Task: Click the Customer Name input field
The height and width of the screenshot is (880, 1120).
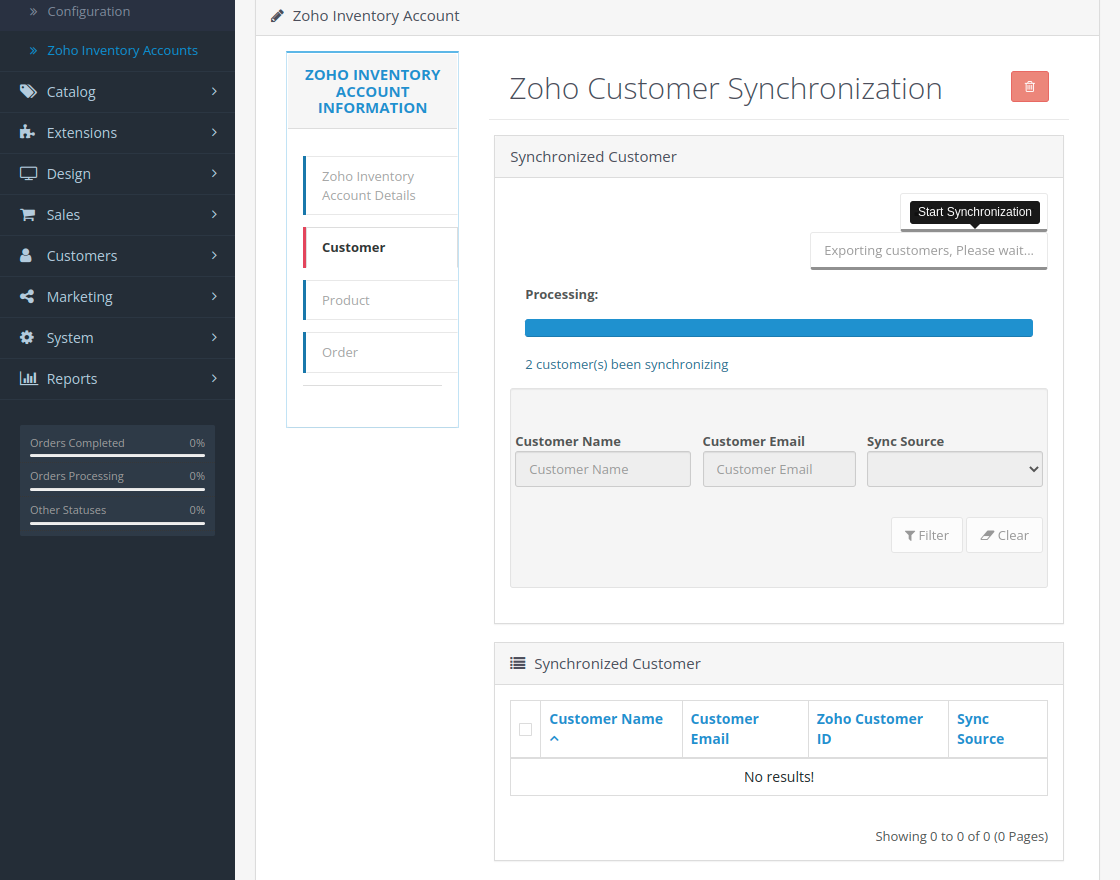Action: [x=602, y=468]
